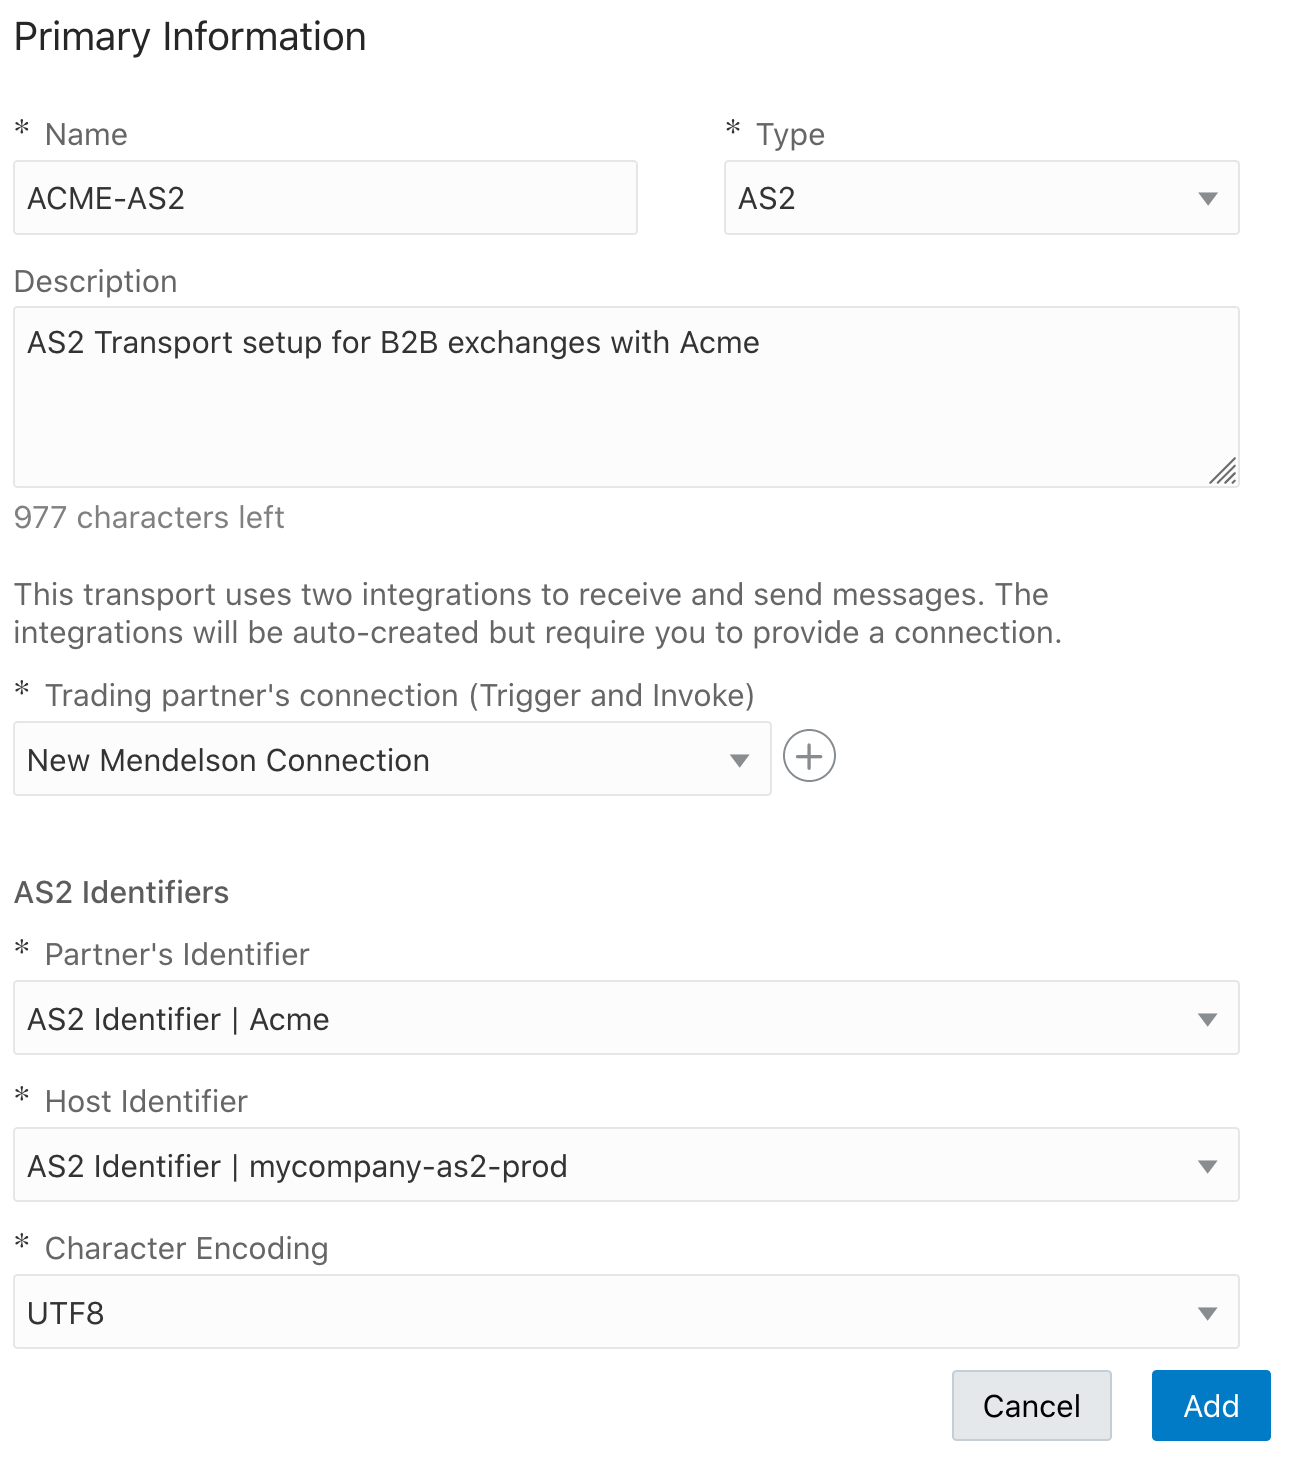Click the Character Encoding dropdown arrow
Viewport: 1292px width, 1484px height.
1207,1313
